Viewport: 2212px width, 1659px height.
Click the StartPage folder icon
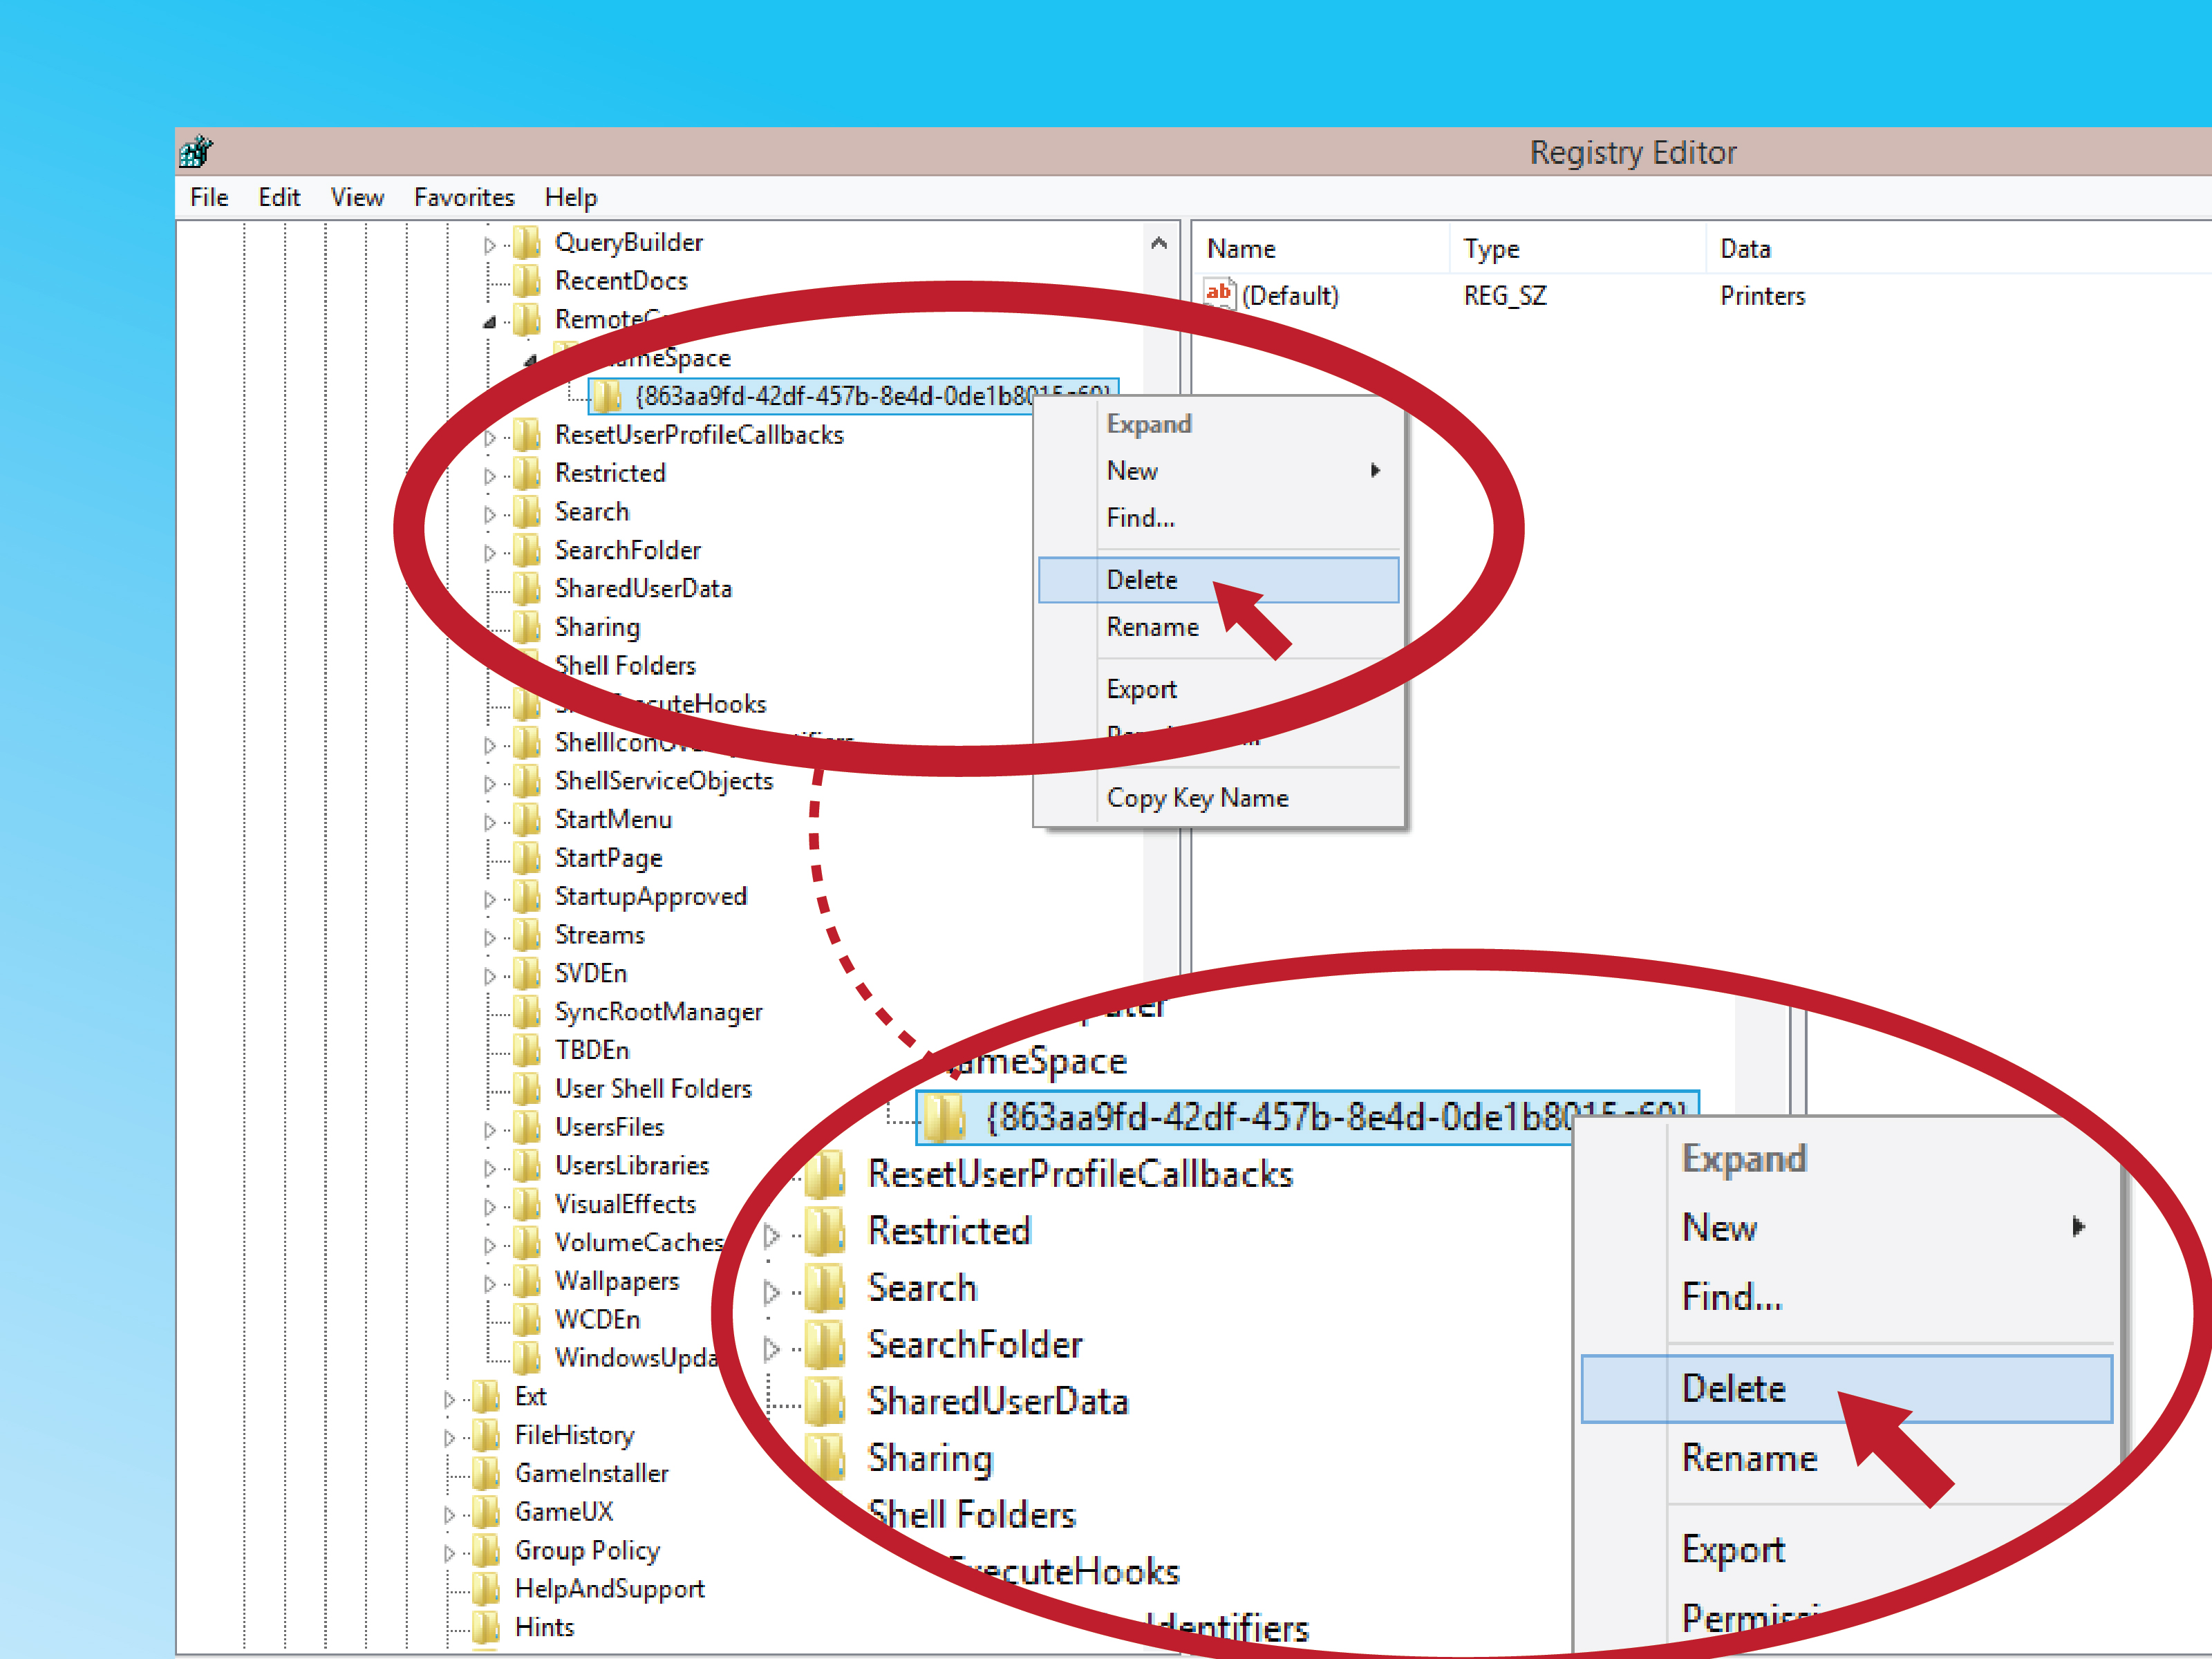pos(527,858)
